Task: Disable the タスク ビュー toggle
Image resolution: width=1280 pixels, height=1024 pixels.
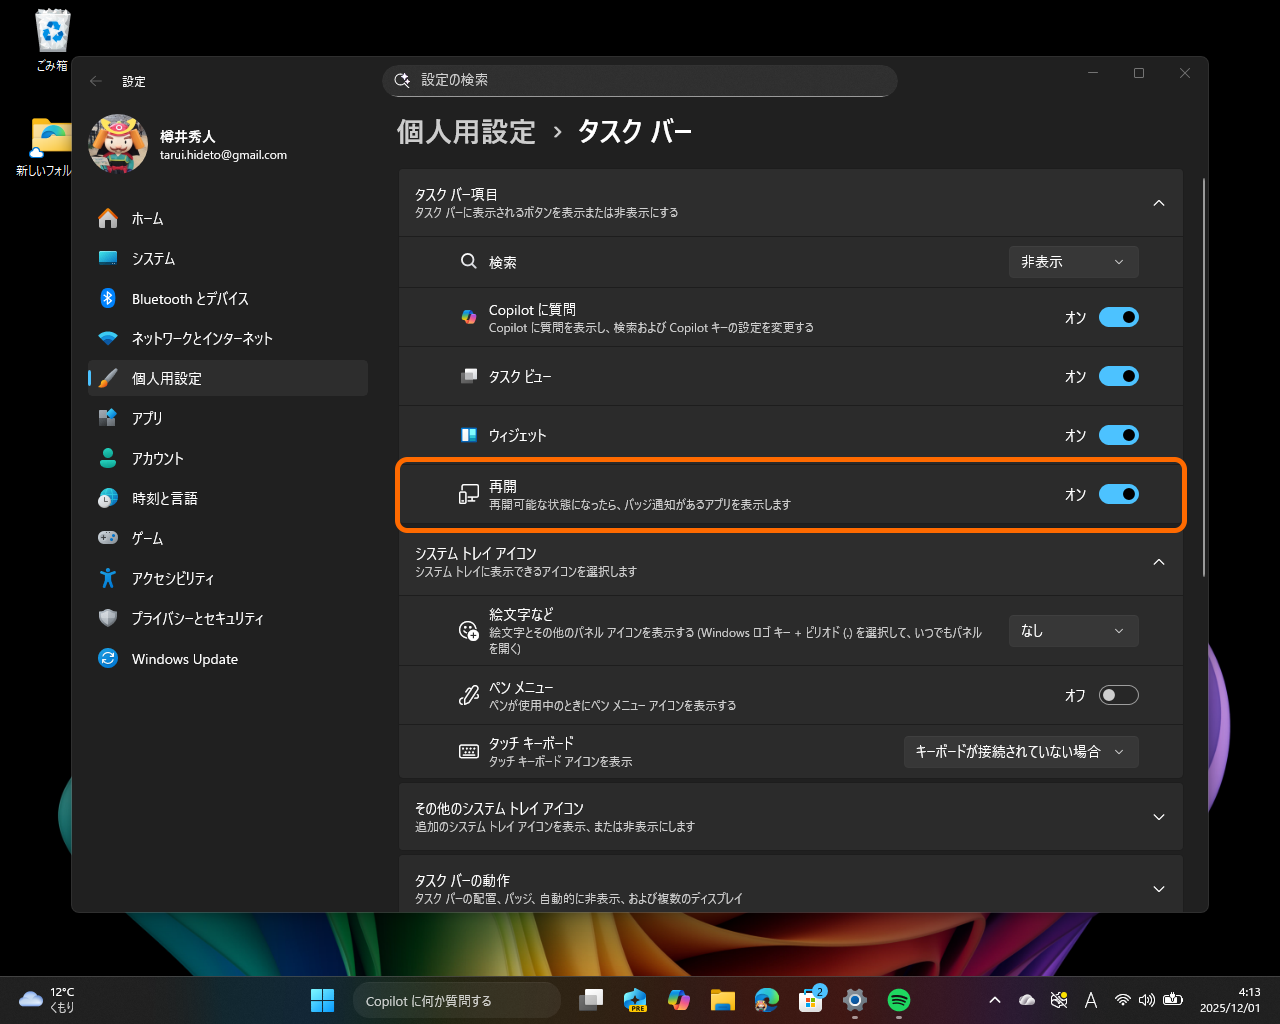Action: [x=1118, y=376]
